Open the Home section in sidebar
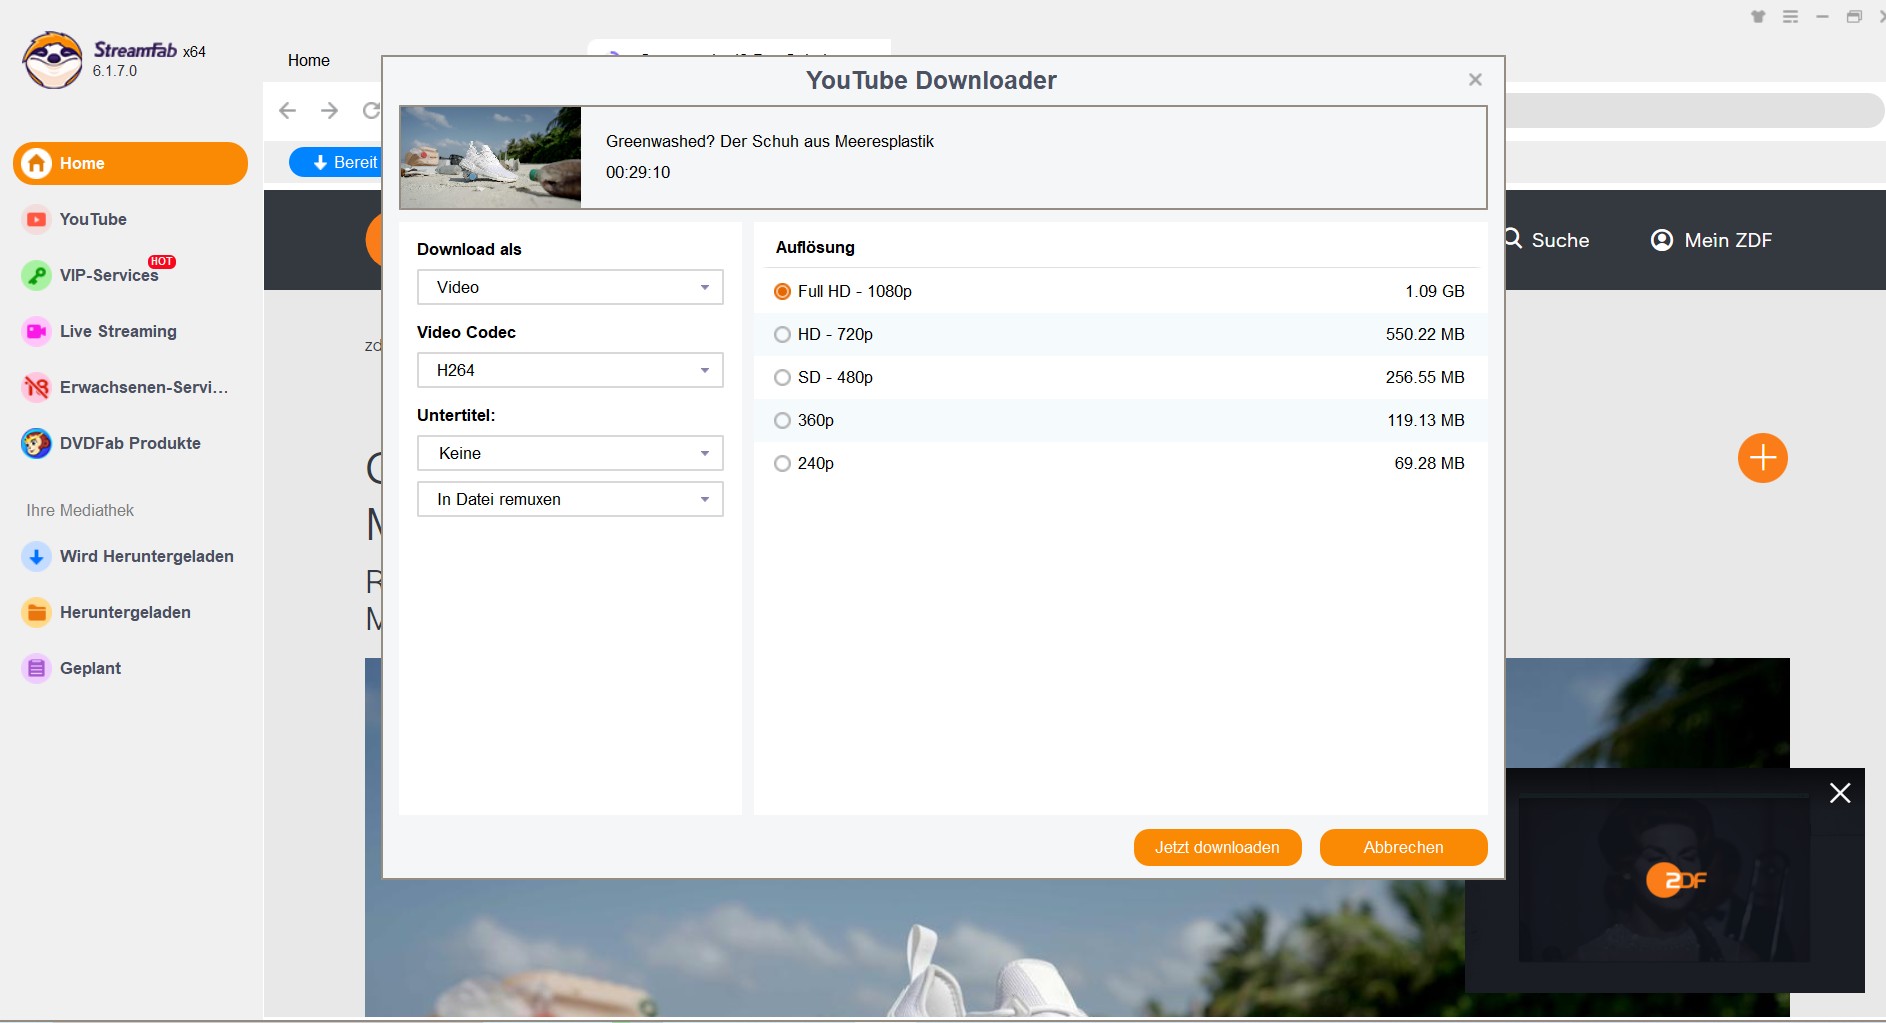The image size is (1886, 1023). click(x=130, y=163)
